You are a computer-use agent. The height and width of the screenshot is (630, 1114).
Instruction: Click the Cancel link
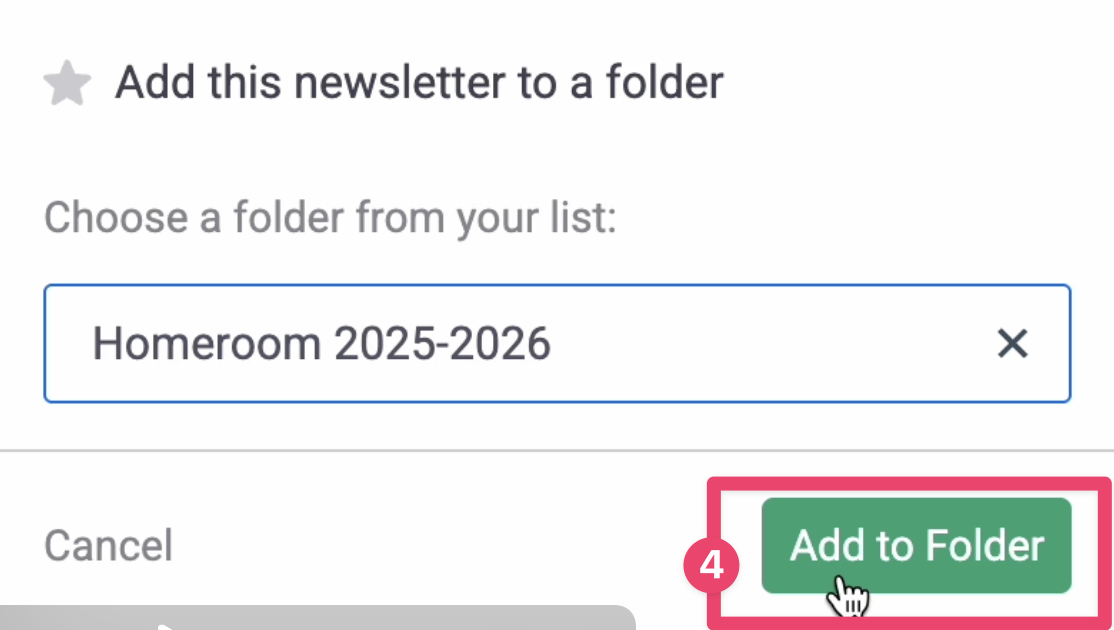(108, 546)
